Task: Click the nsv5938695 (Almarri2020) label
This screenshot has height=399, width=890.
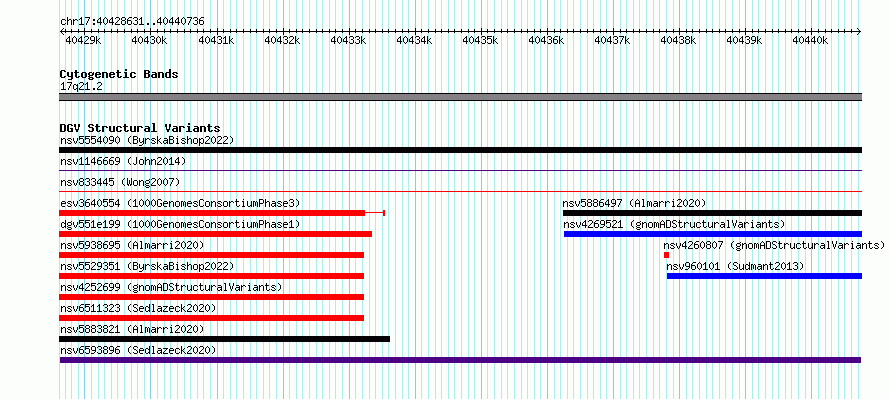Action: 132,245
